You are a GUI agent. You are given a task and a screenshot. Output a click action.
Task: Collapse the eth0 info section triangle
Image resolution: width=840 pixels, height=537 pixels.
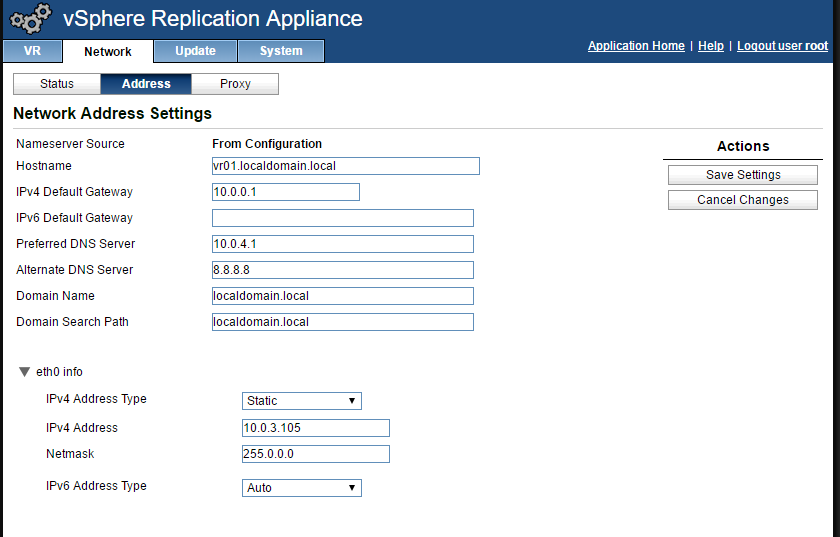(x=24, y=372)
